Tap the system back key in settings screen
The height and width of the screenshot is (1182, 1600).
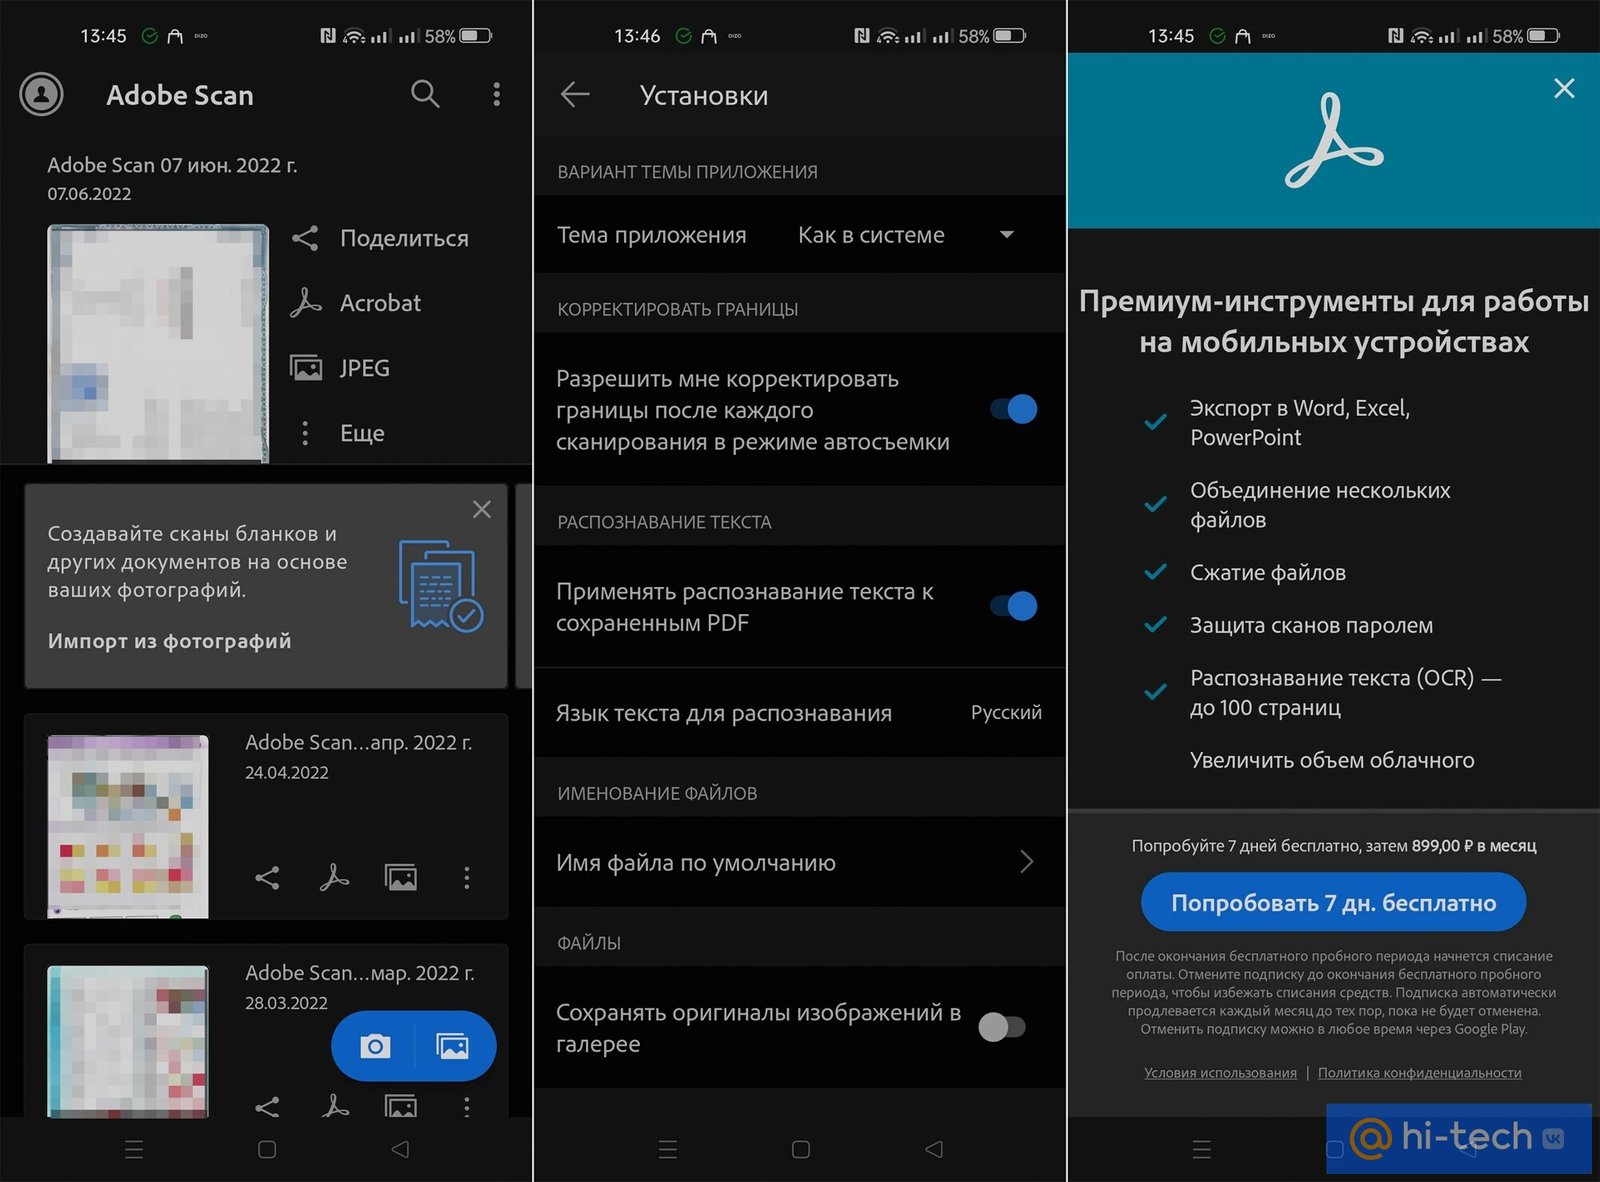(x=934, y=1150)
